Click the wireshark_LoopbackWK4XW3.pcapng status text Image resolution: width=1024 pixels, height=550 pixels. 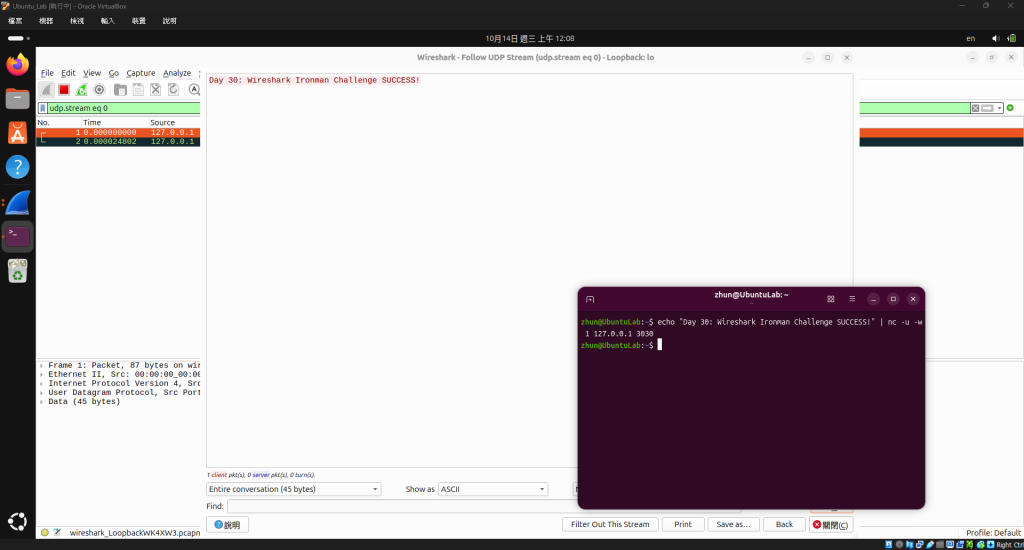(135, 532)
